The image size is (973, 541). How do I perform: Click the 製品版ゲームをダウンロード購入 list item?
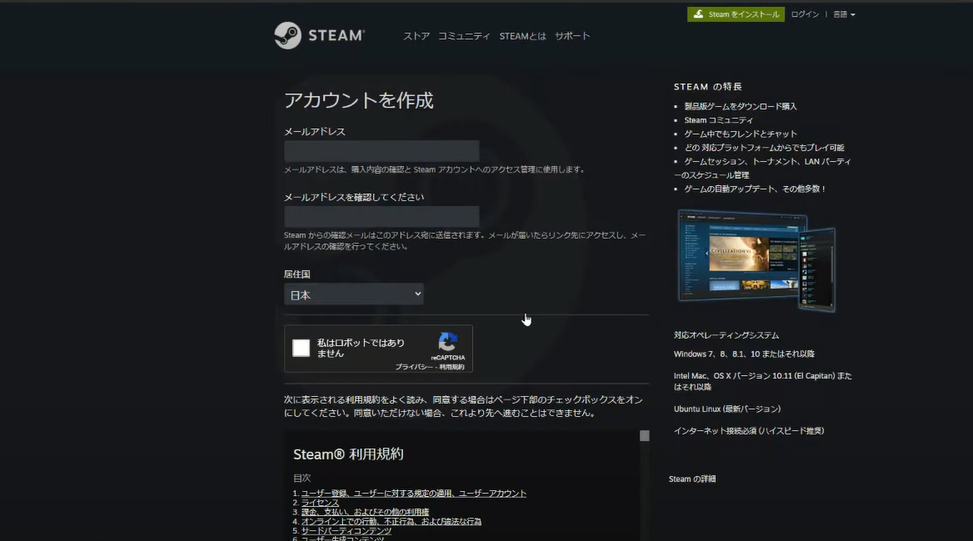click(740, 106)
